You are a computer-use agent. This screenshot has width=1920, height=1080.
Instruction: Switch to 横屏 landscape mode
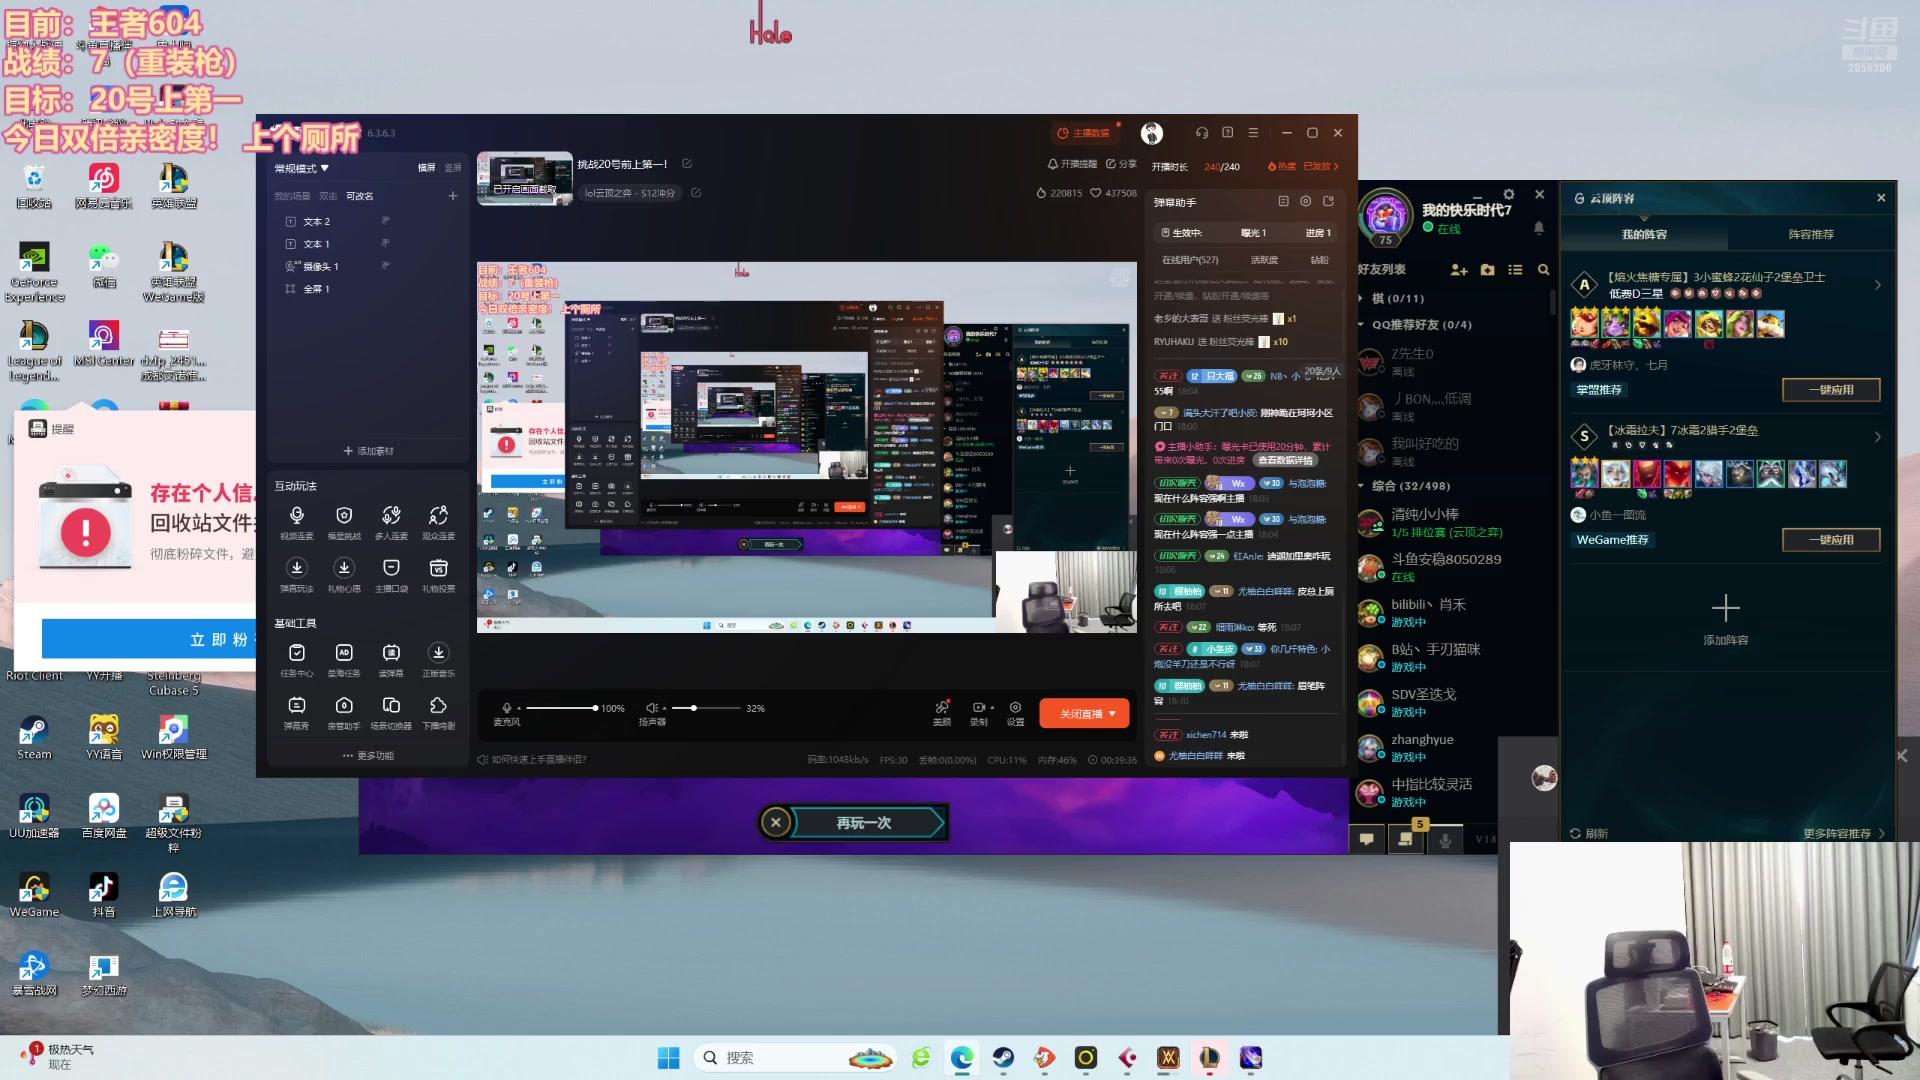(x=426, y=168)
